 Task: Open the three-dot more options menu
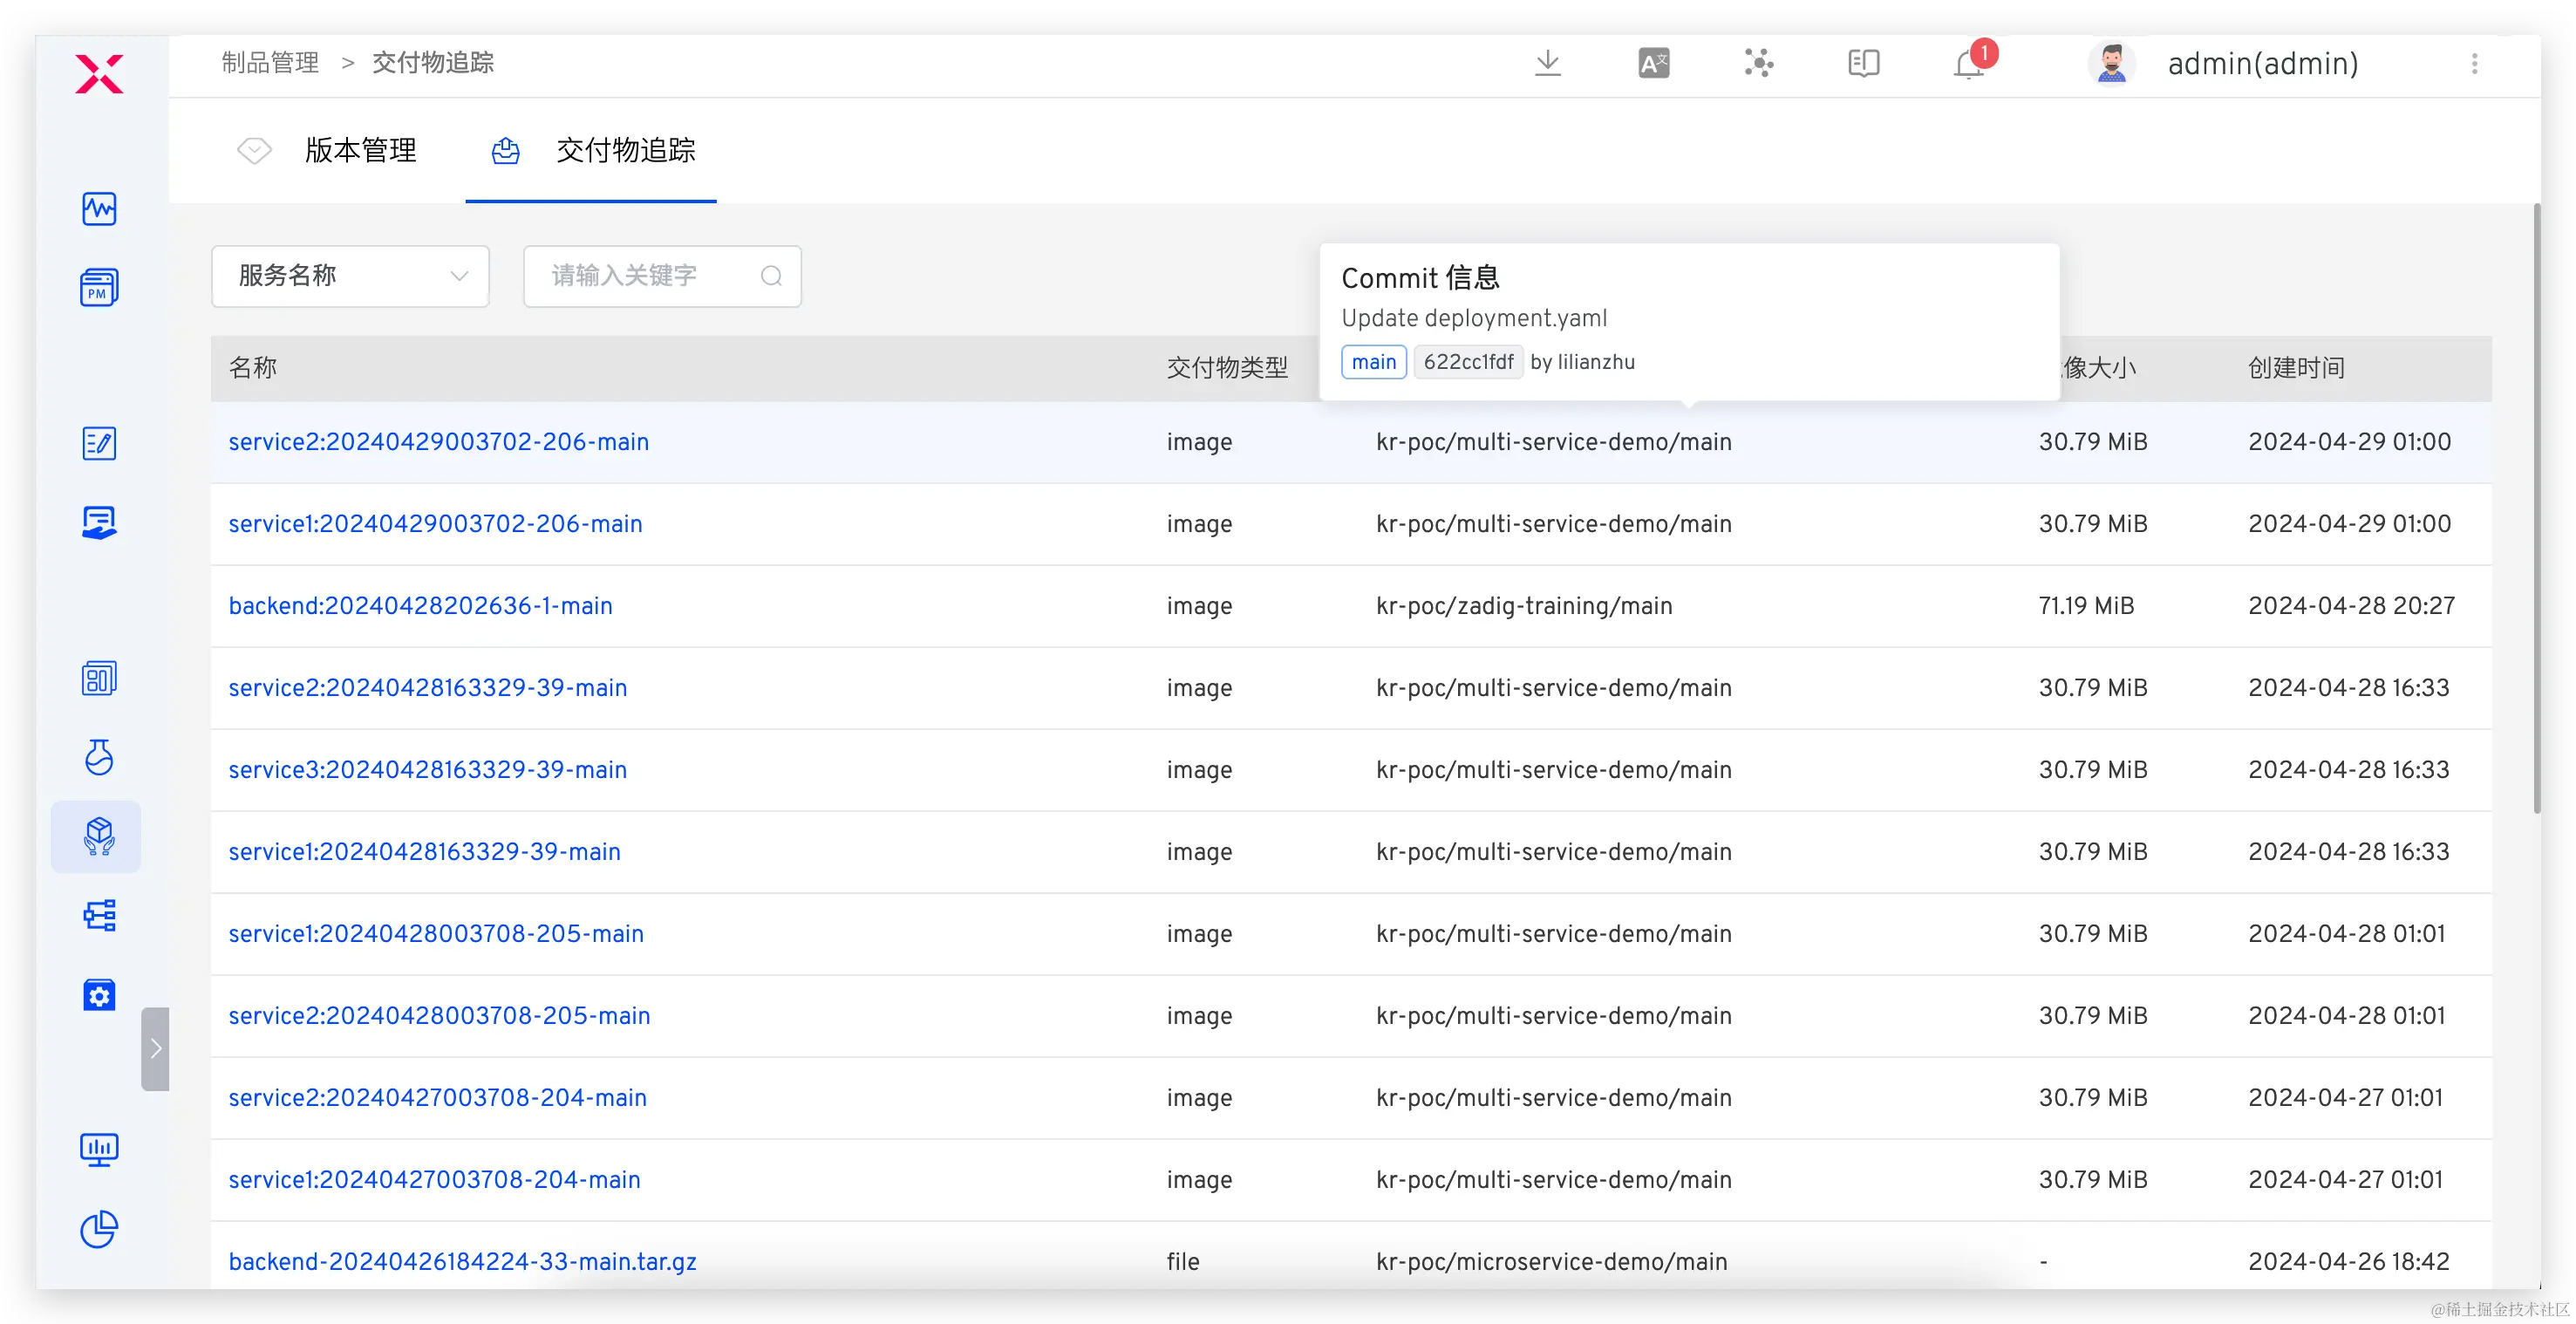coord(2474,64)
